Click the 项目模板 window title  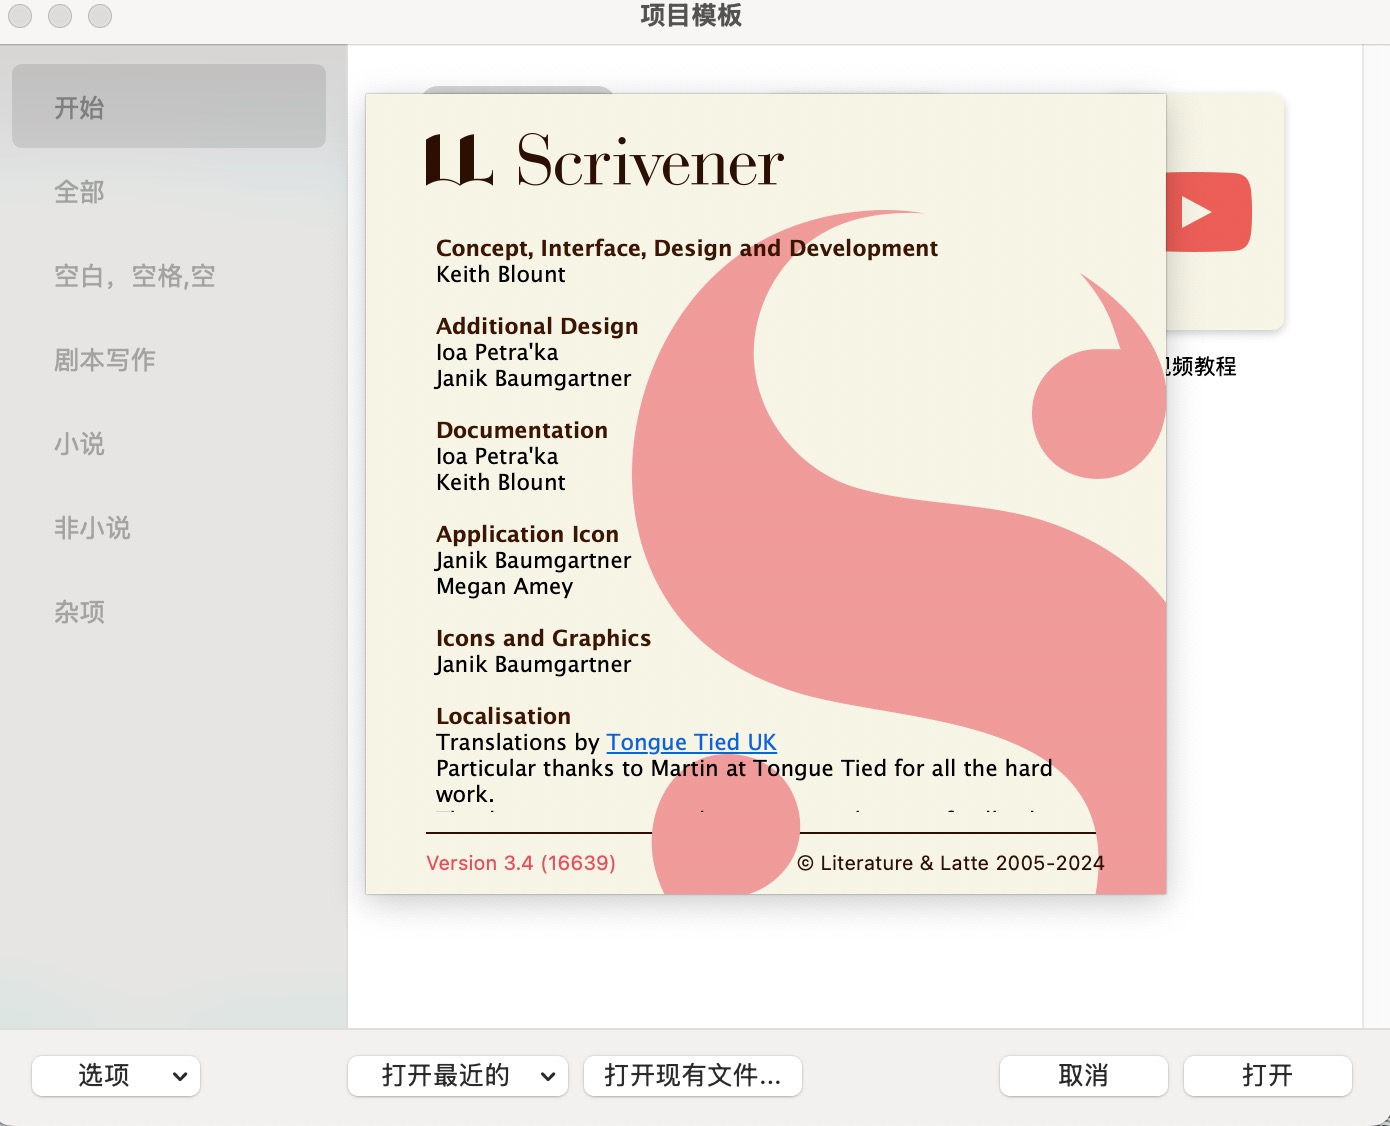(x=691, y=15)
